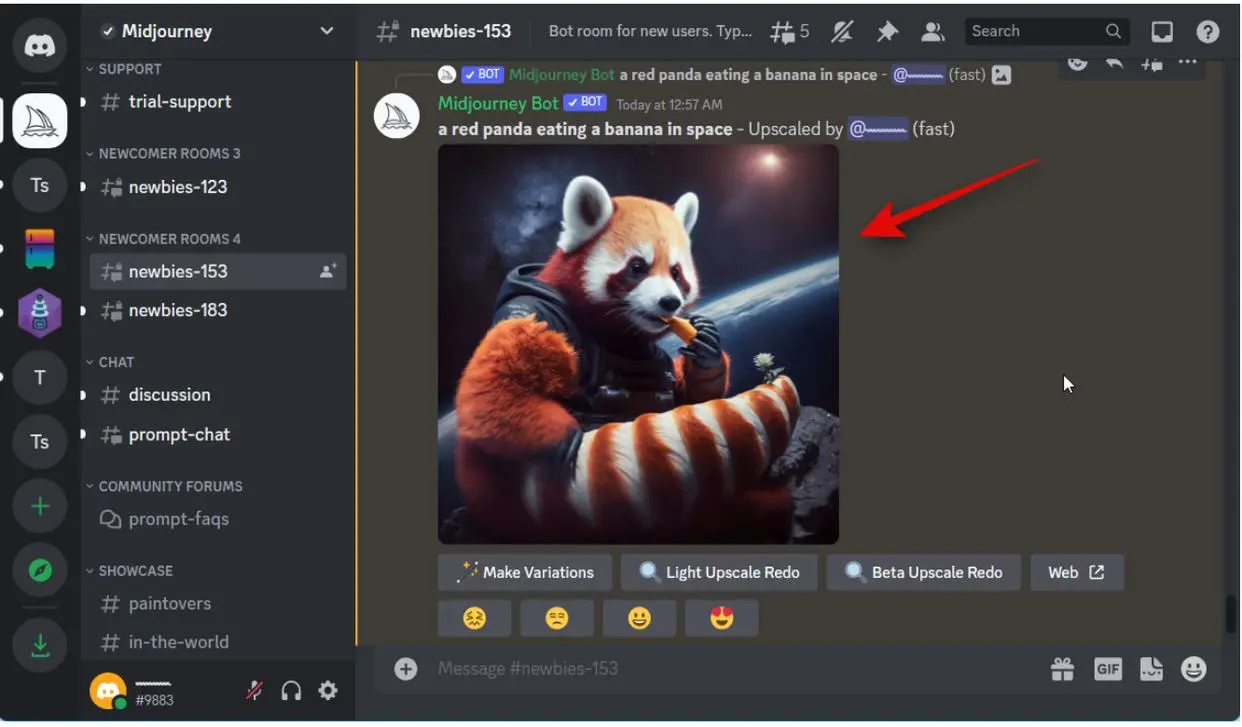The height and width of the screenshot is (727, 1242).
Task: Open the Inbox icon in header
Action: 1162,32
